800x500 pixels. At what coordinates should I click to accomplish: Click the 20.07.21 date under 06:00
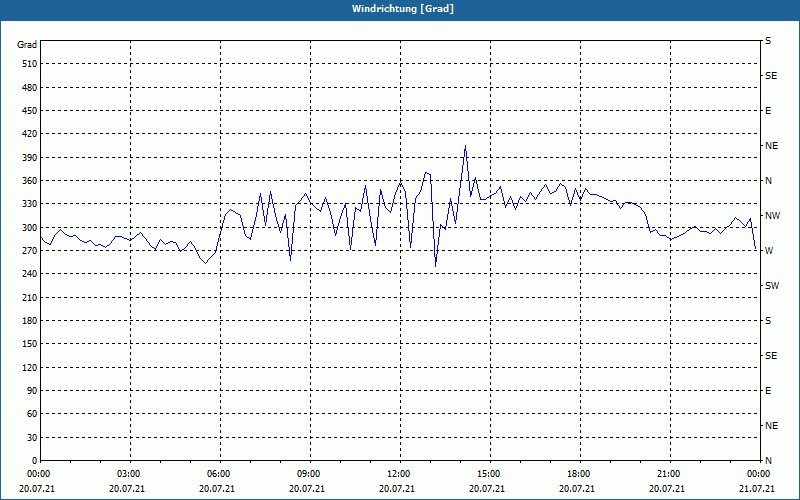coord(217,489)
